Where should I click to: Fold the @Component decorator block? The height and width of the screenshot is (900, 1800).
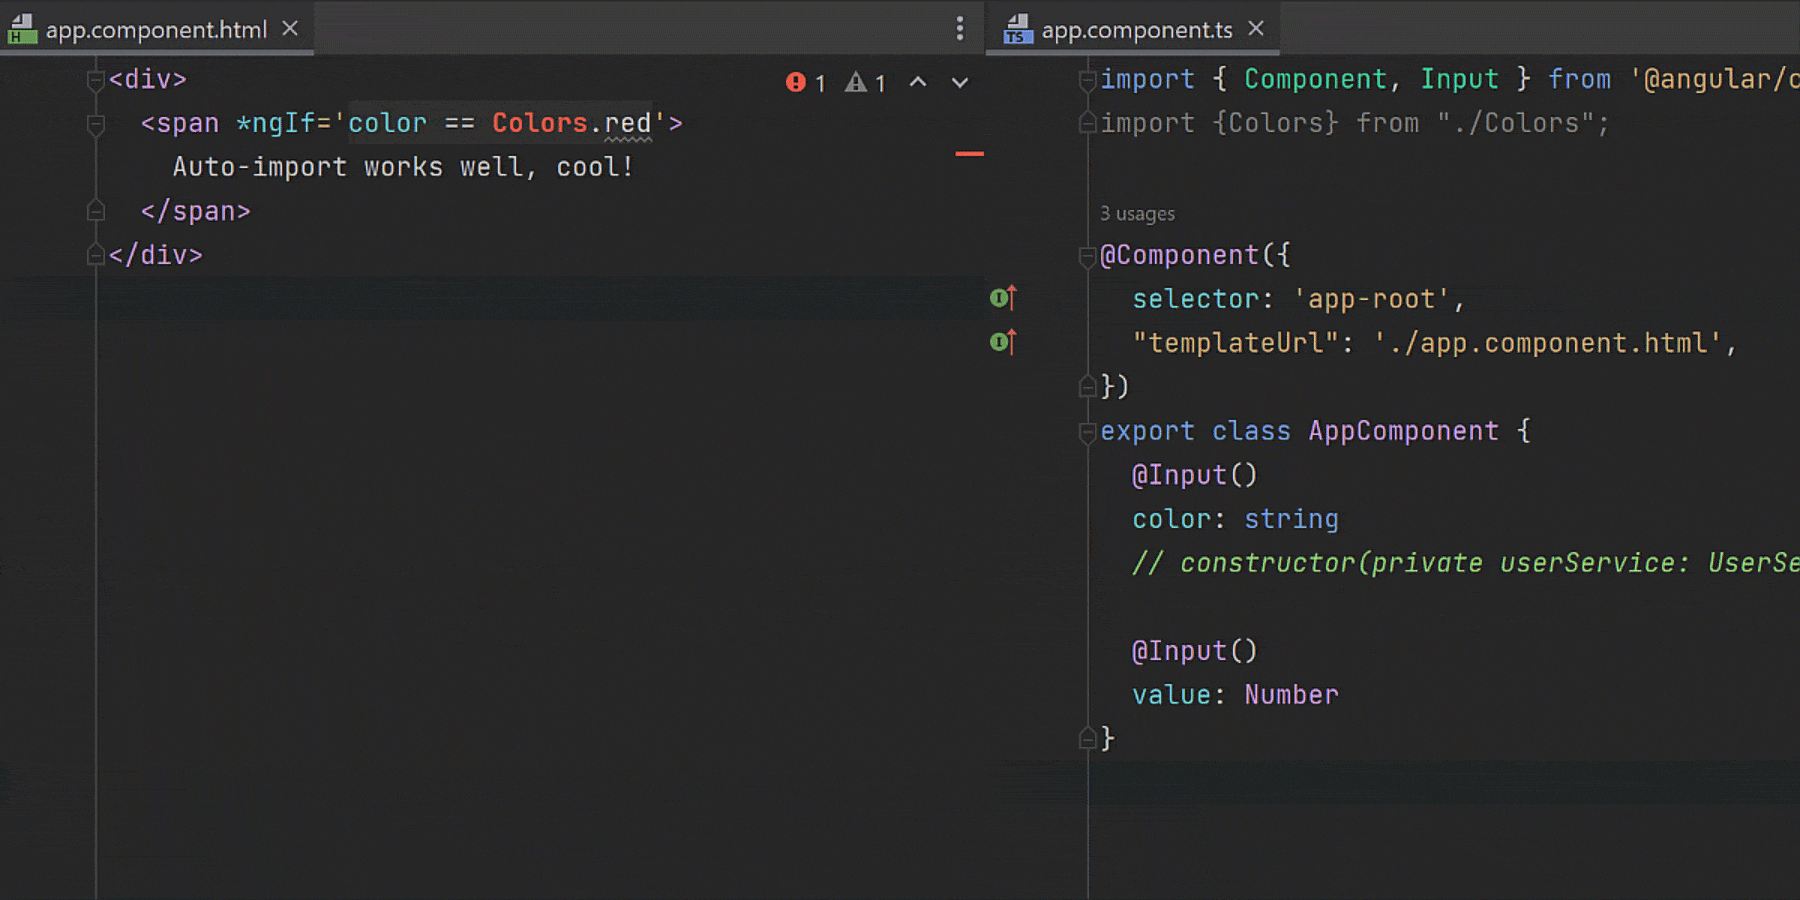pos(1088,256)
